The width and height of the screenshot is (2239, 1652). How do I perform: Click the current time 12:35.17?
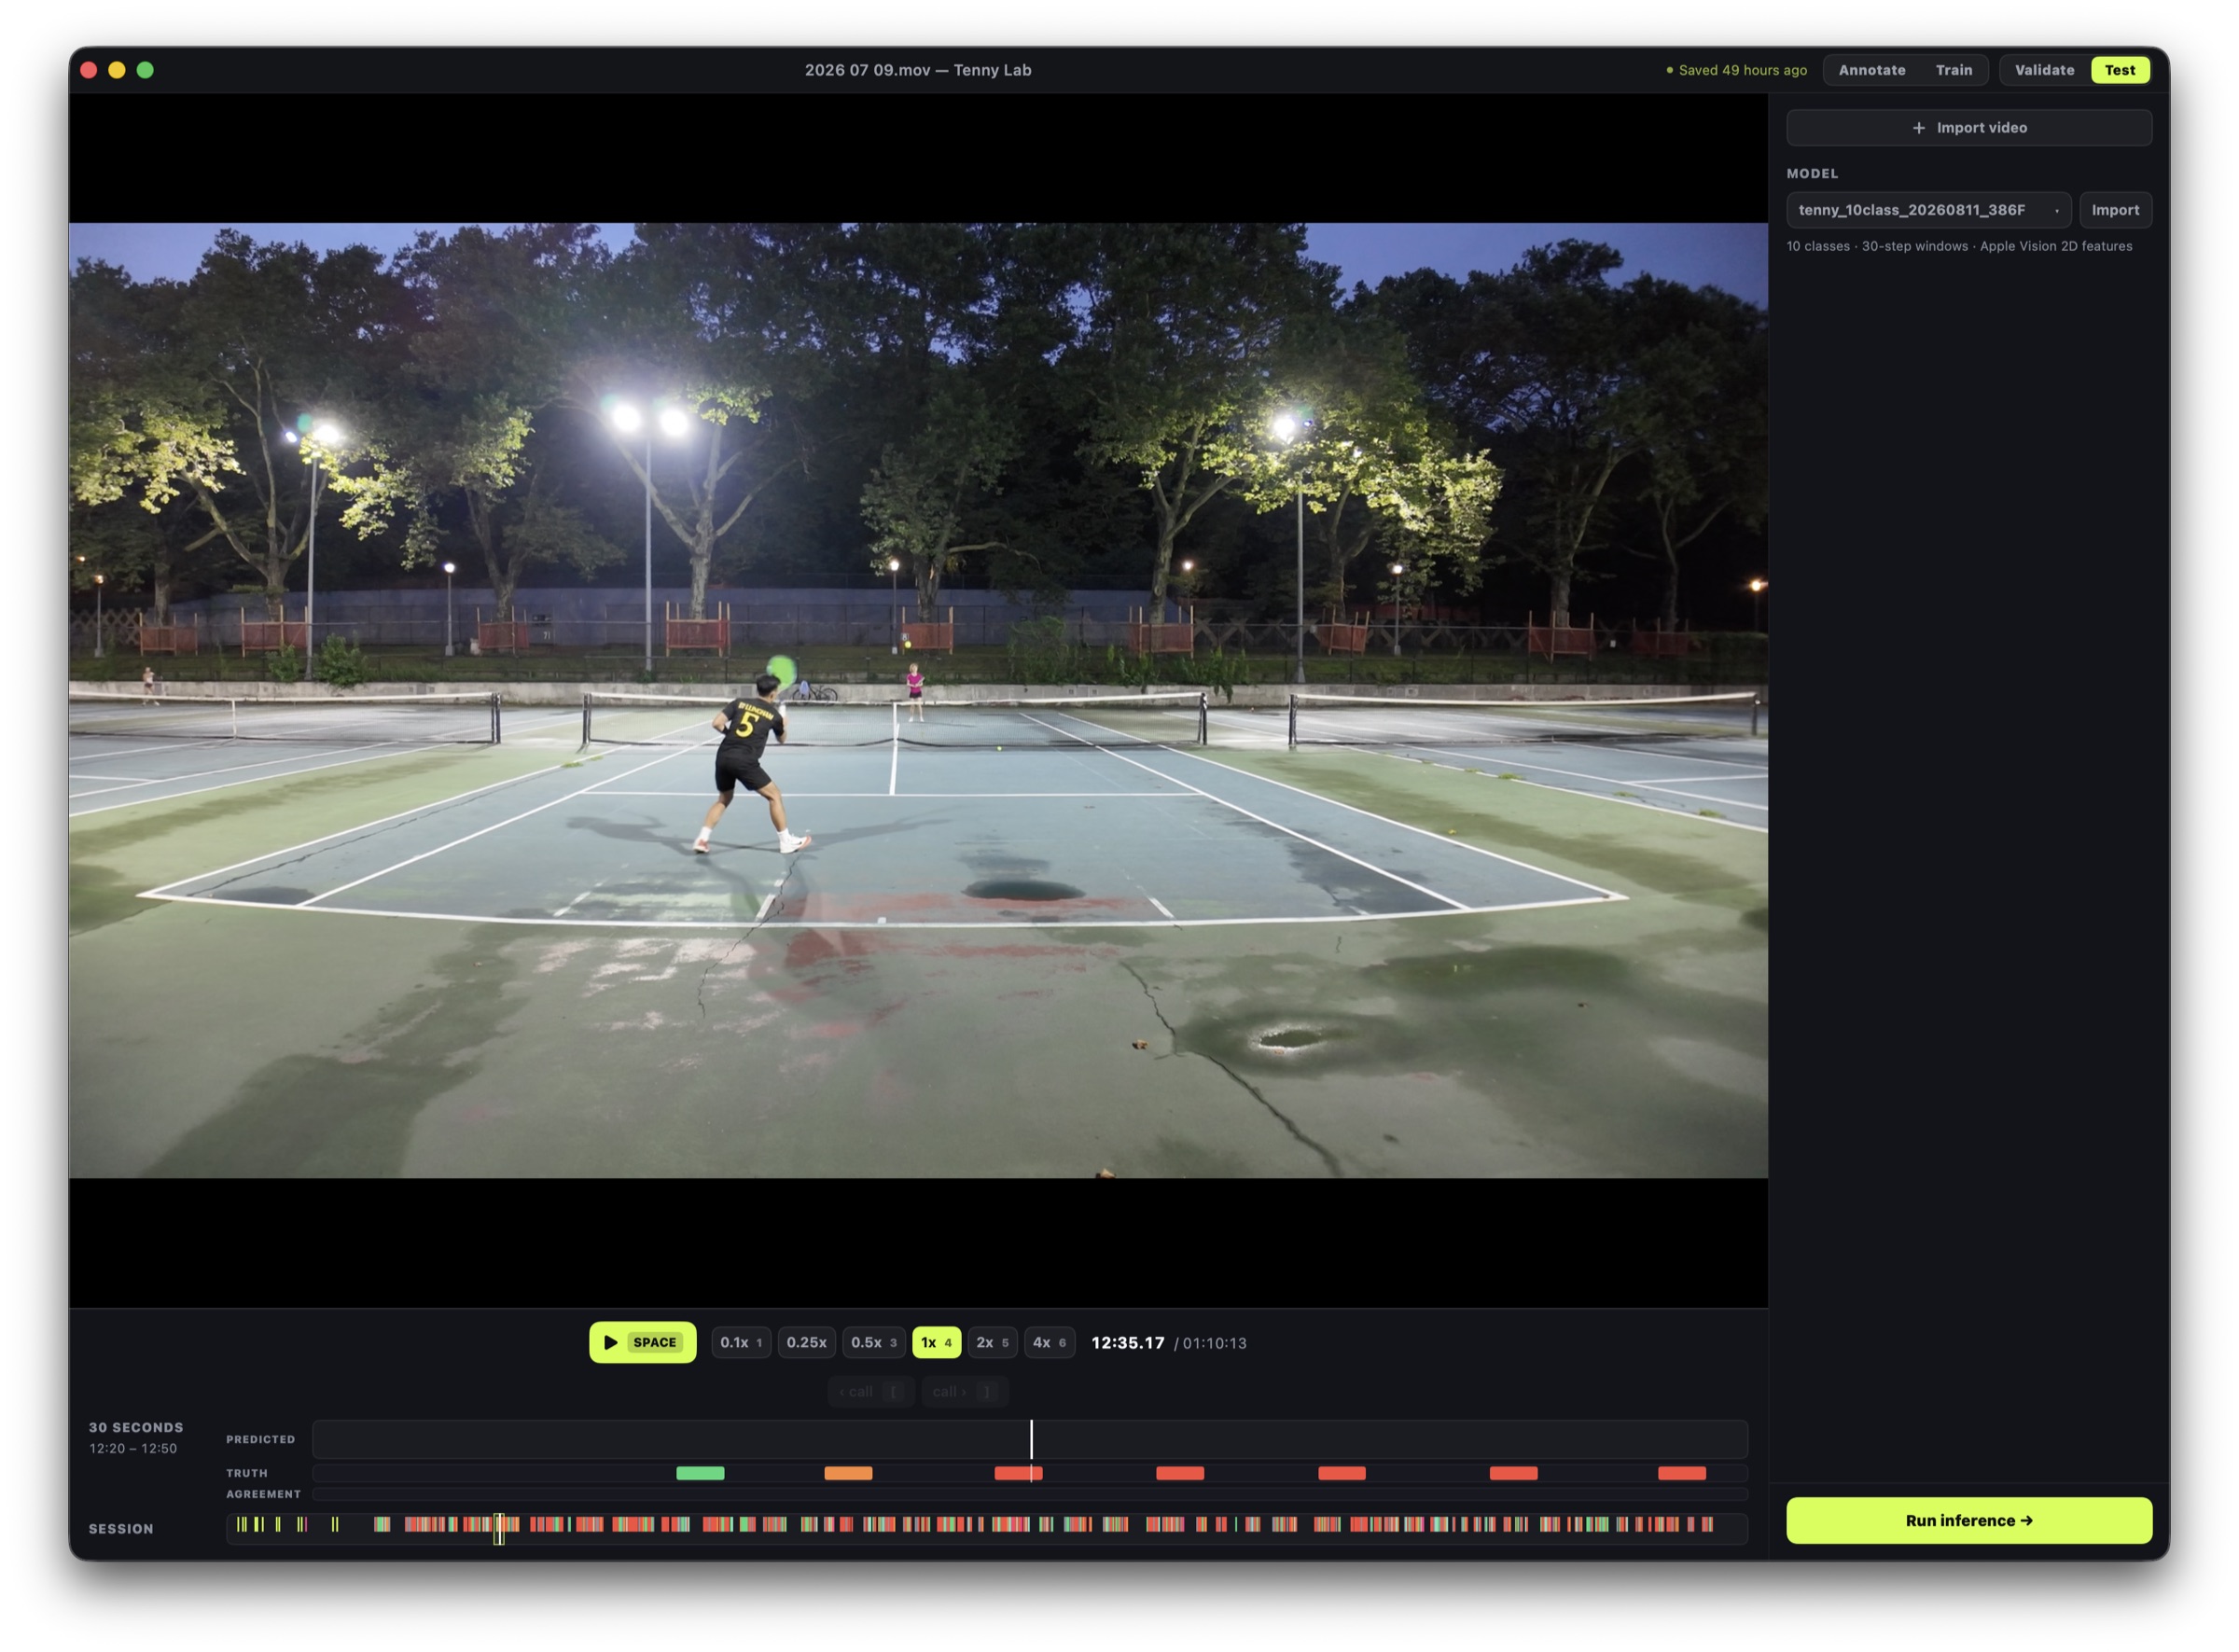(1127, 1343)
